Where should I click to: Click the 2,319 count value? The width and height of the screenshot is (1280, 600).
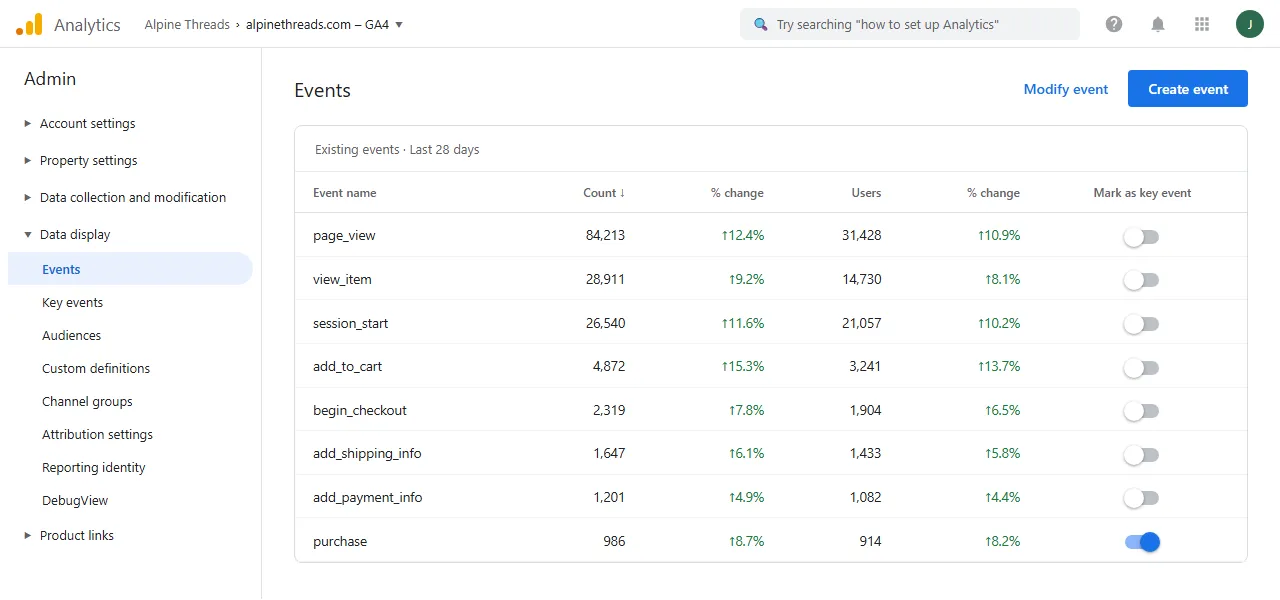pos(609,410)
